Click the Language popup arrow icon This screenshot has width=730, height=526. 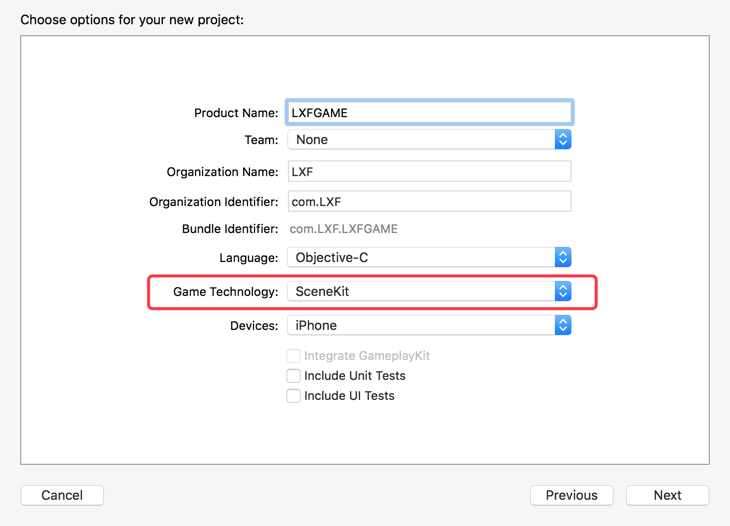click(563, 258)
